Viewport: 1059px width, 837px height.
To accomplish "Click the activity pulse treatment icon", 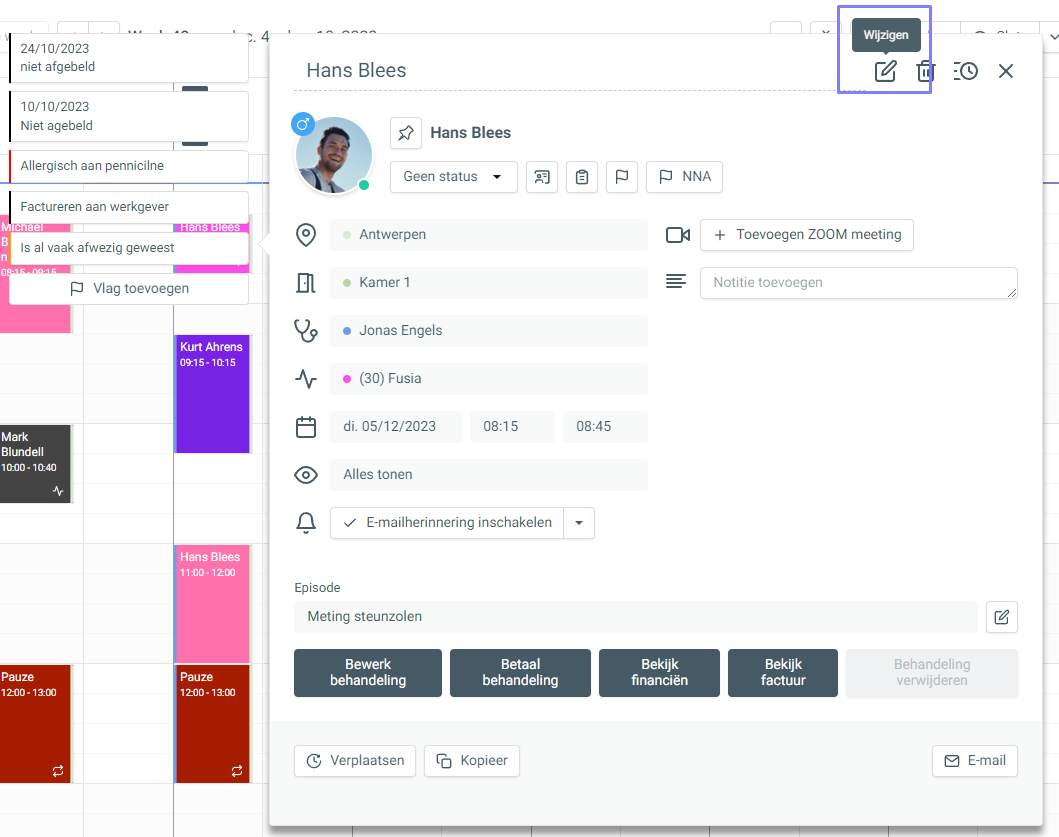I will (306, 379).
